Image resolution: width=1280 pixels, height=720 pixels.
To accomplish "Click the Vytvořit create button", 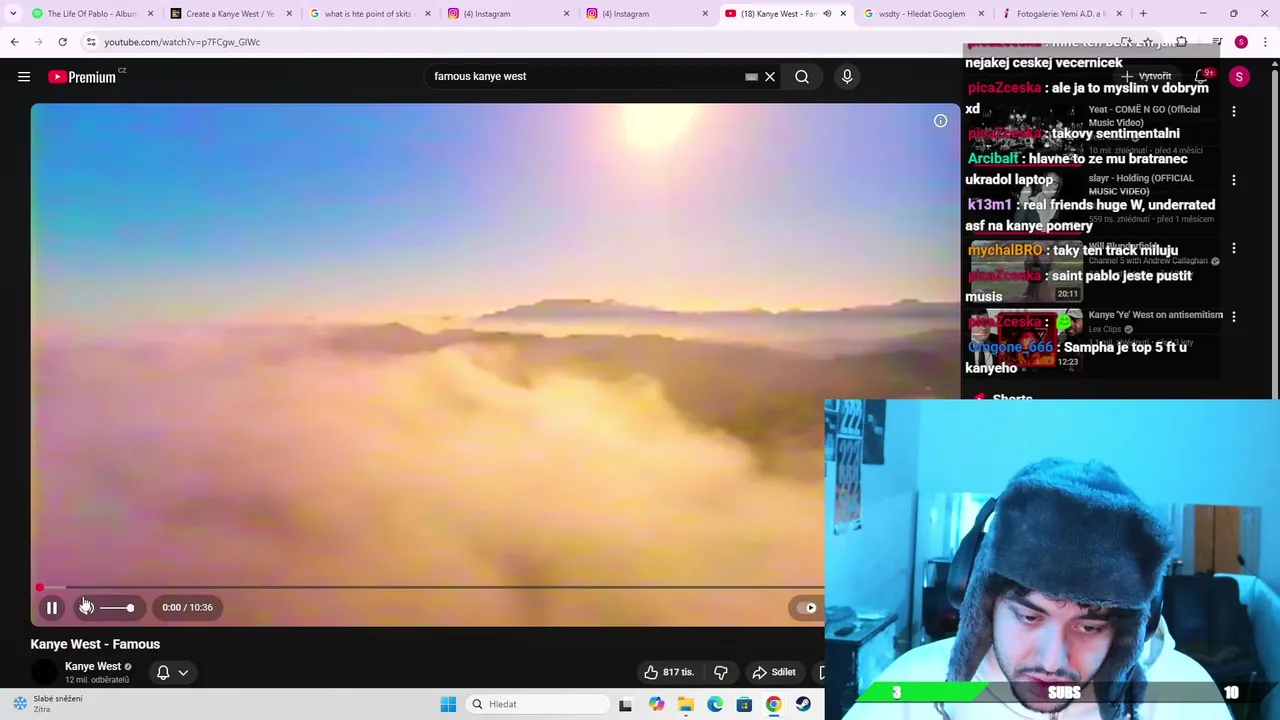I will 1147,76.
